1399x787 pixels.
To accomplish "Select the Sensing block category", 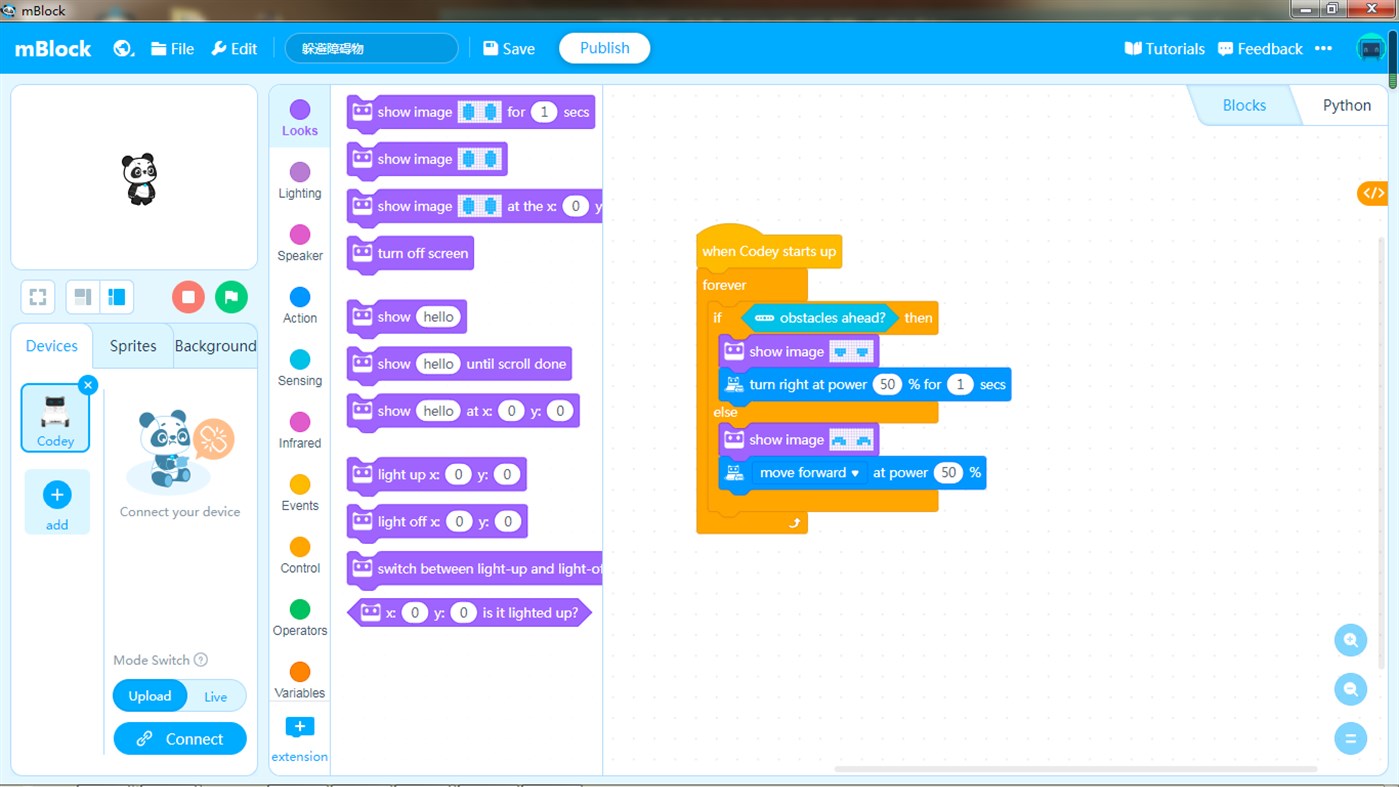I will pos(300,368).
